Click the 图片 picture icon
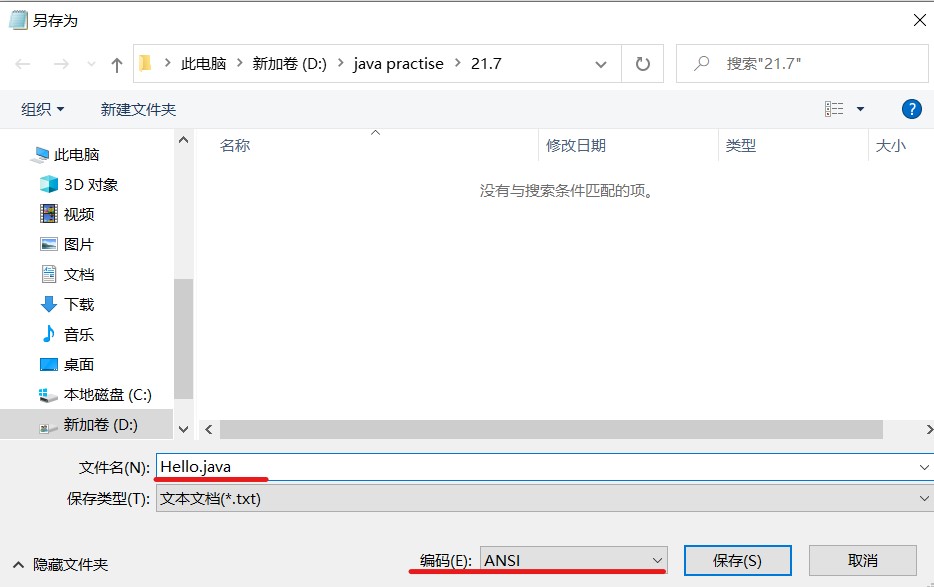The width and height of the screenshot is (934, 587). (49, 244)
